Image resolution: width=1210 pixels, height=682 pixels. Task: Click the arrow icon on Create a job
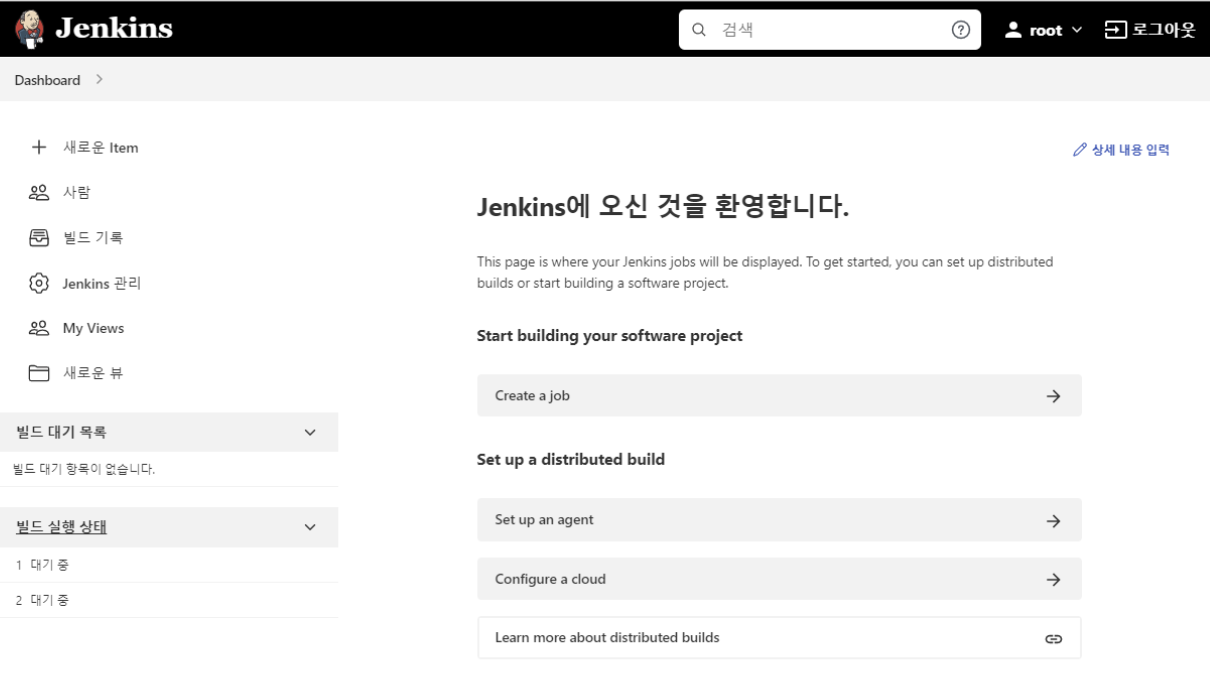click(x=1053, y=396)
